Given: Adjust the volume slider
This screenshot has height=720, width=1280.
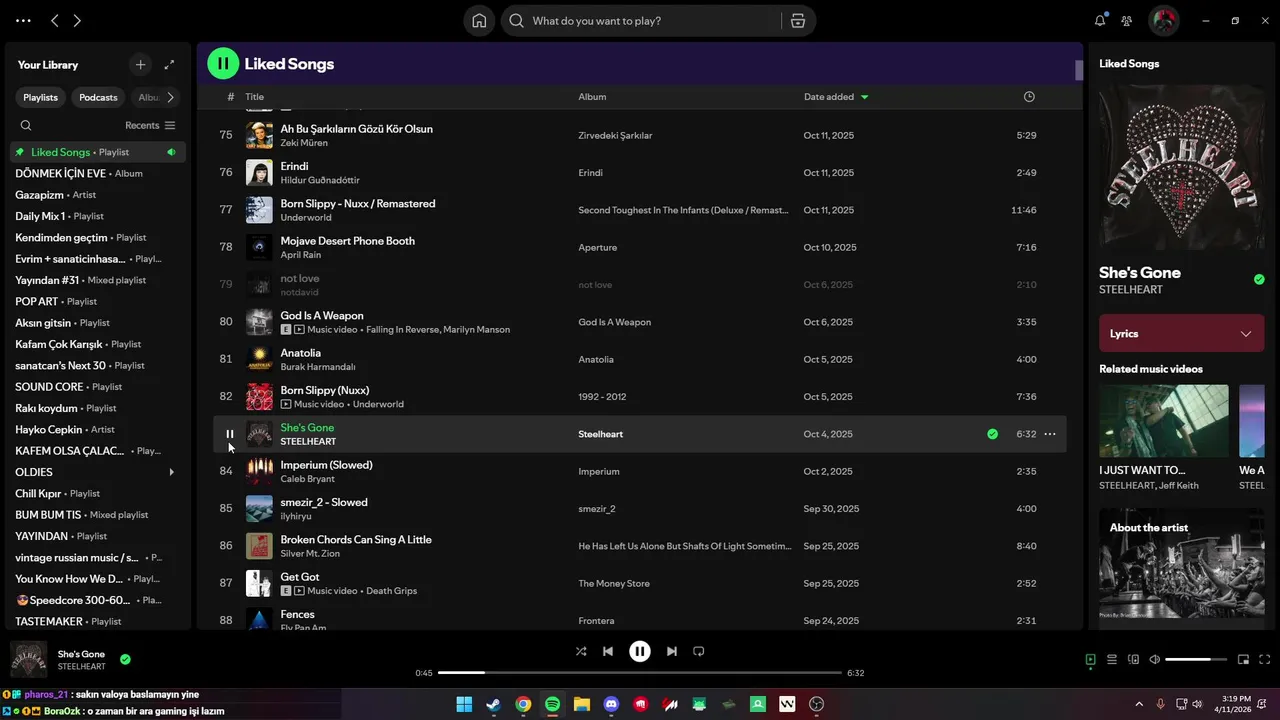Looking at the screenshot, I should (x=1196, y=660).
